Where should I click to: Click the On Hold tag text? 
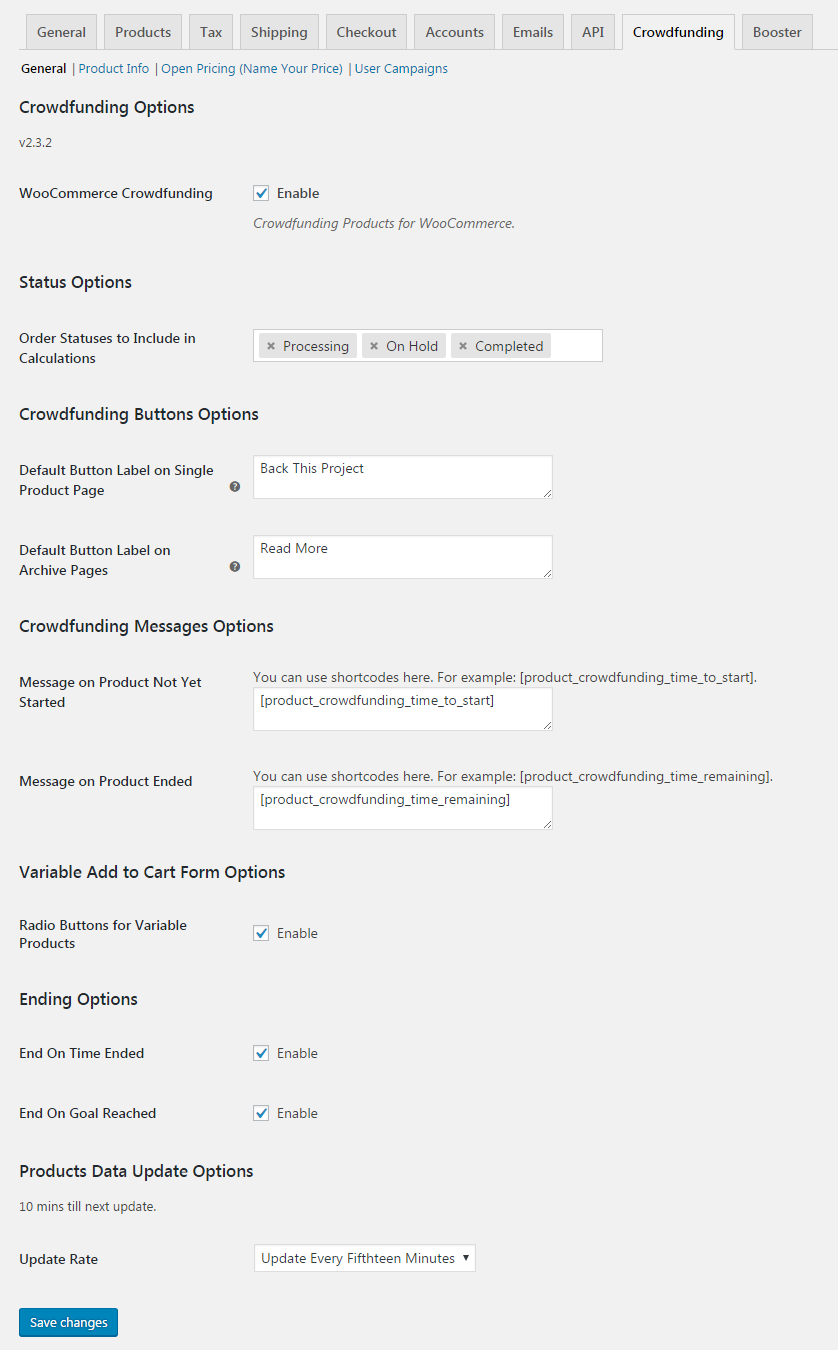point(412,346)
